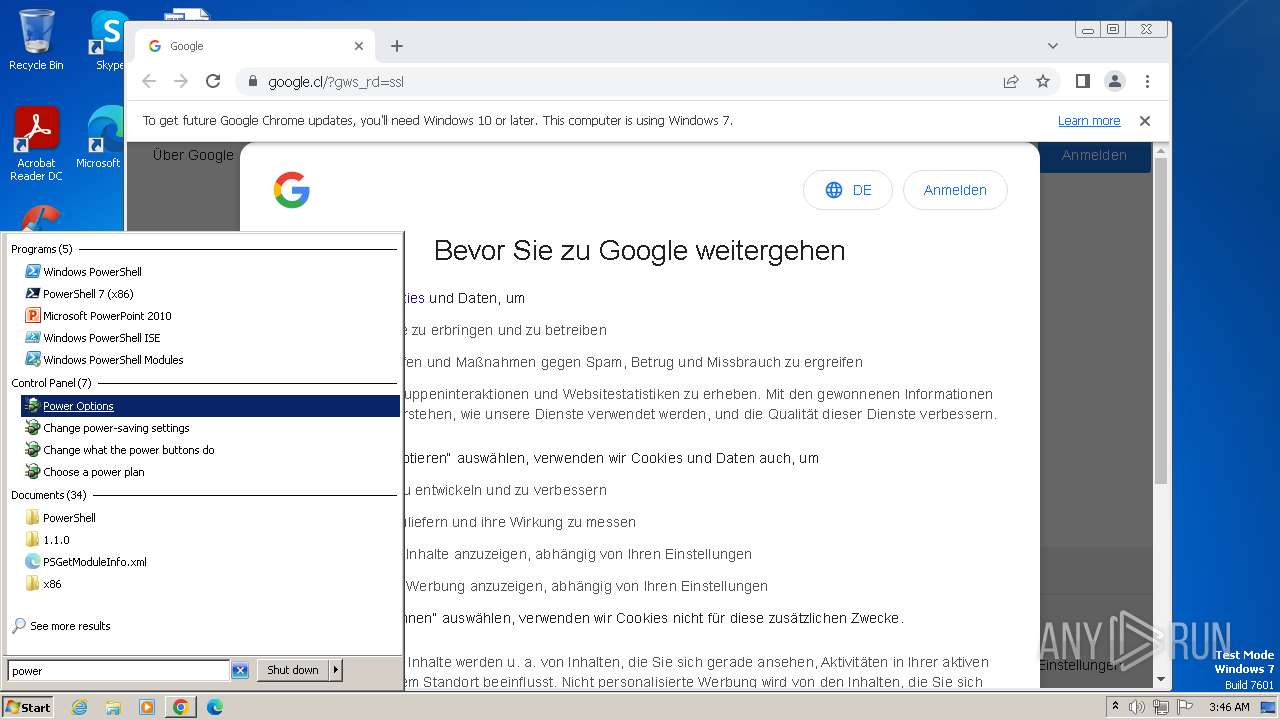This screenshot has height=720, width=1280.
Task: Select Power Options control panel item
Action: 210,406
